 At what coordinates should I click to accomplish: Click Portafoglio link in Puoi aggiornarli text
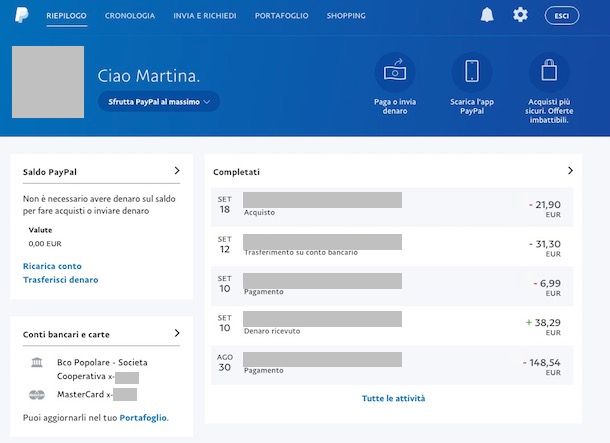click(143, 418)
